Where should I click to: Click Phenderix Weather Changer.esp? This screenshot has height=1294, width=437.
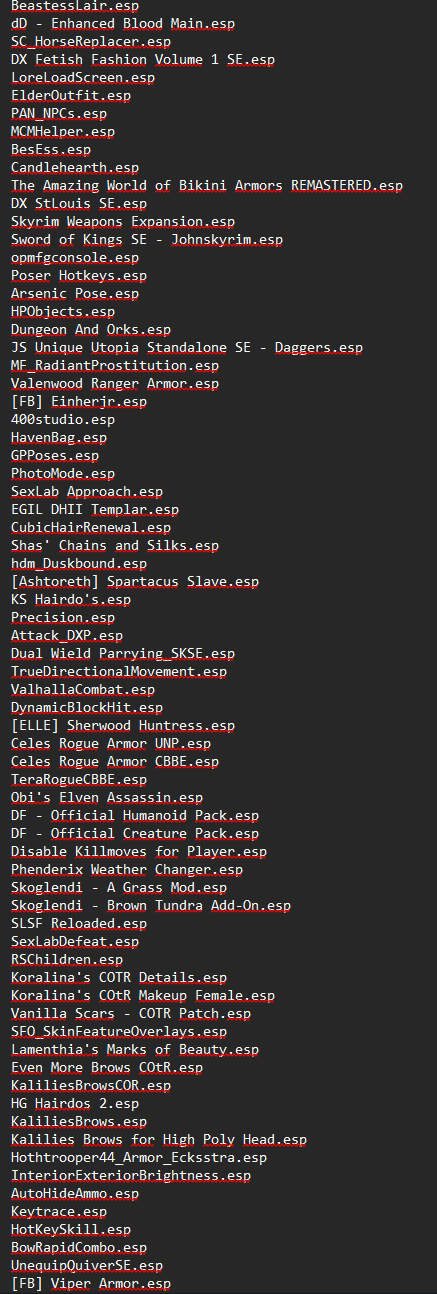pos(127,870)
